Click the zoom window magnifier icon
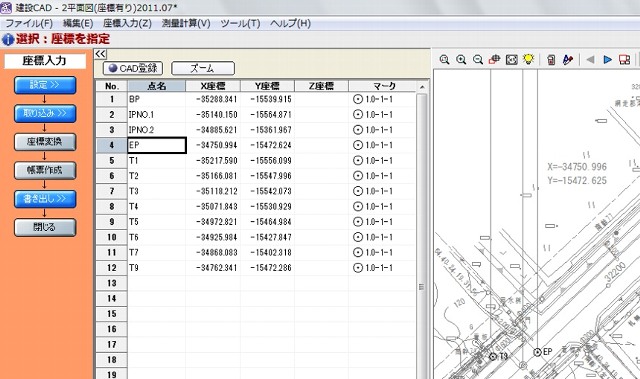The width and height of the screenshot is (640, 379). [x=444, y=60]
